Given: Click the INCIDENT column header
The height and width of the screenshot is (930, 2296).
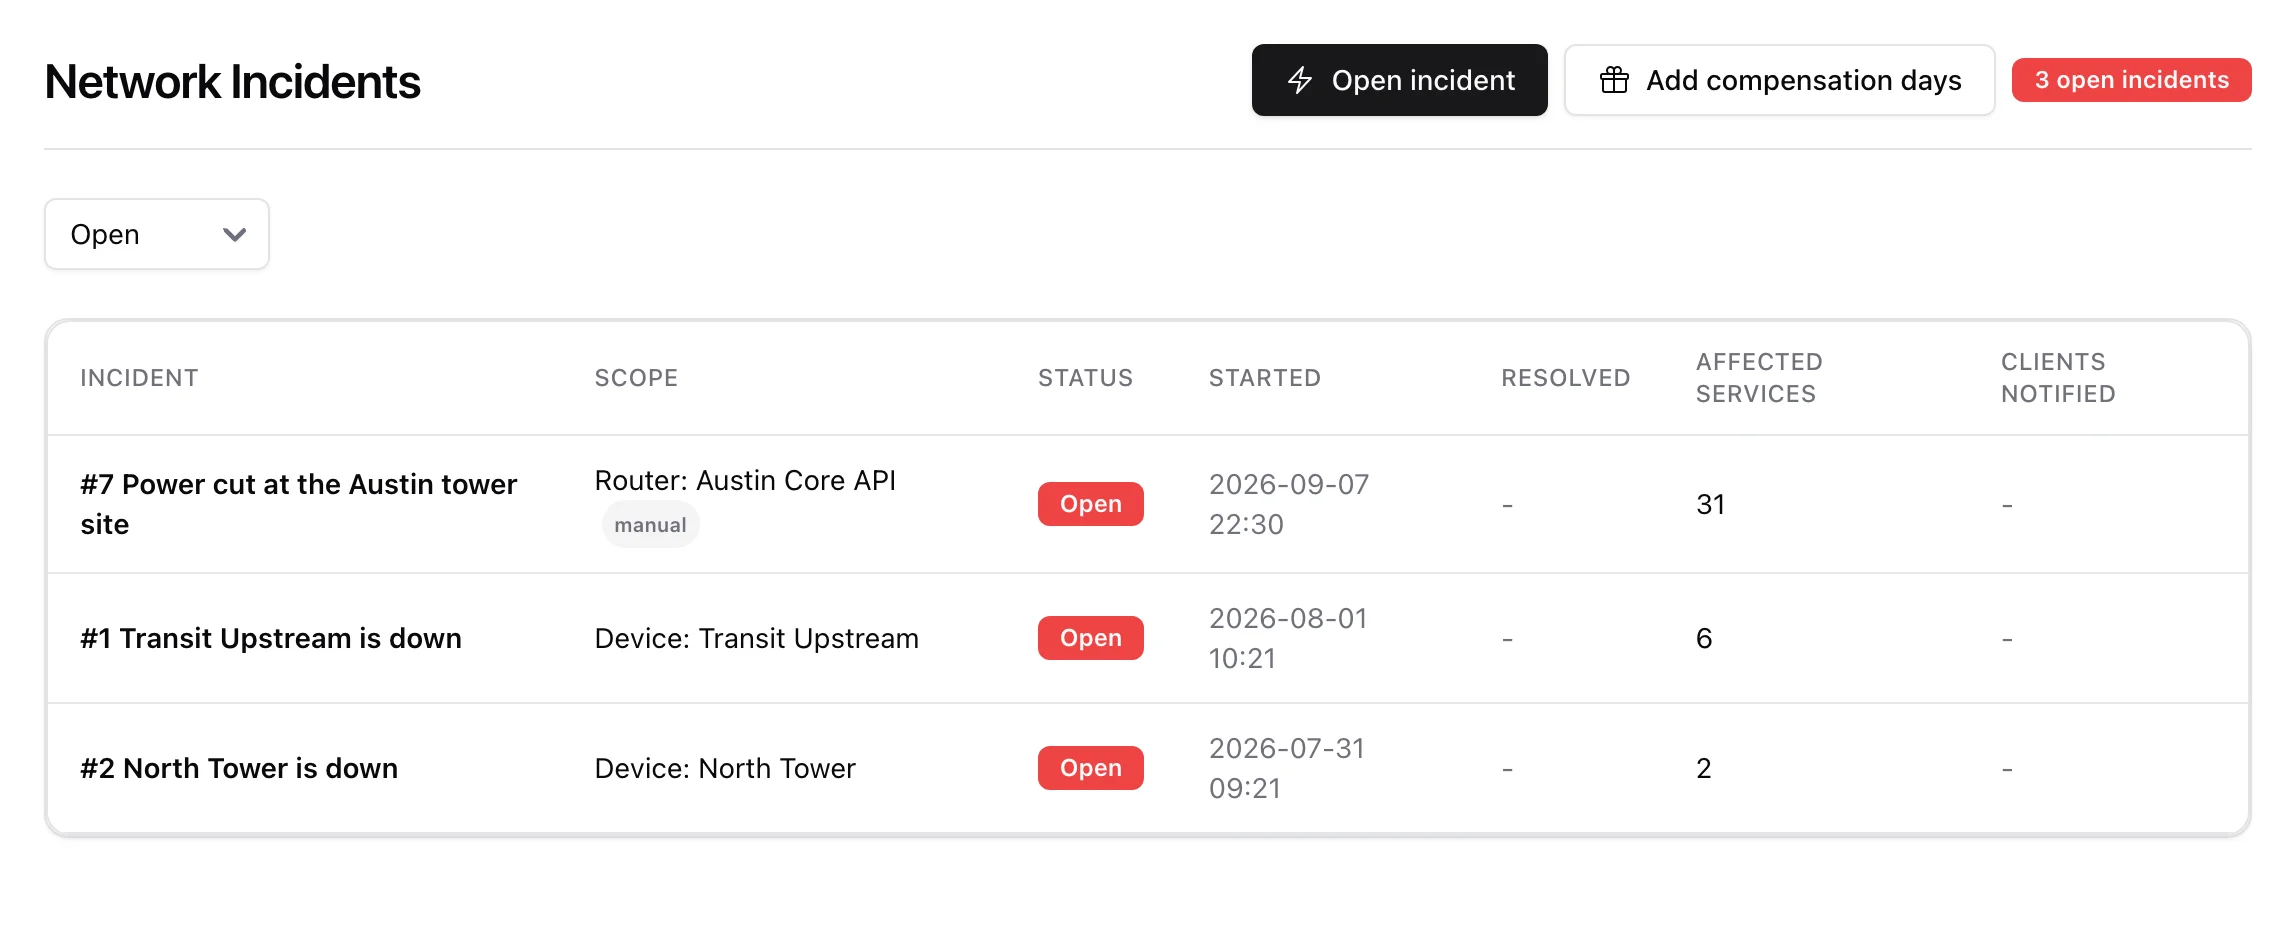Looking at the screenshot, I should click(x=139, y=378).
